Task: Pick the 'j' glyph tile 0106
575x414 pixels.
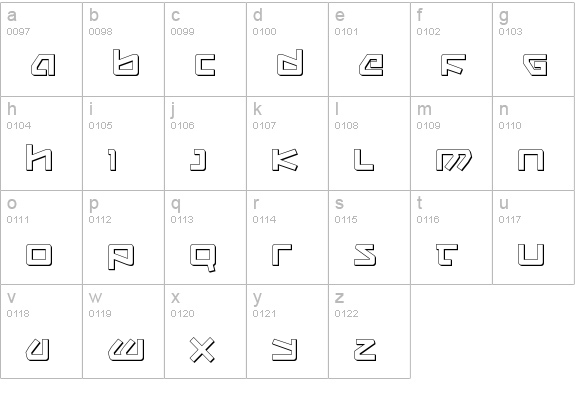Action: pyautogui.click(x=205, y=143)
